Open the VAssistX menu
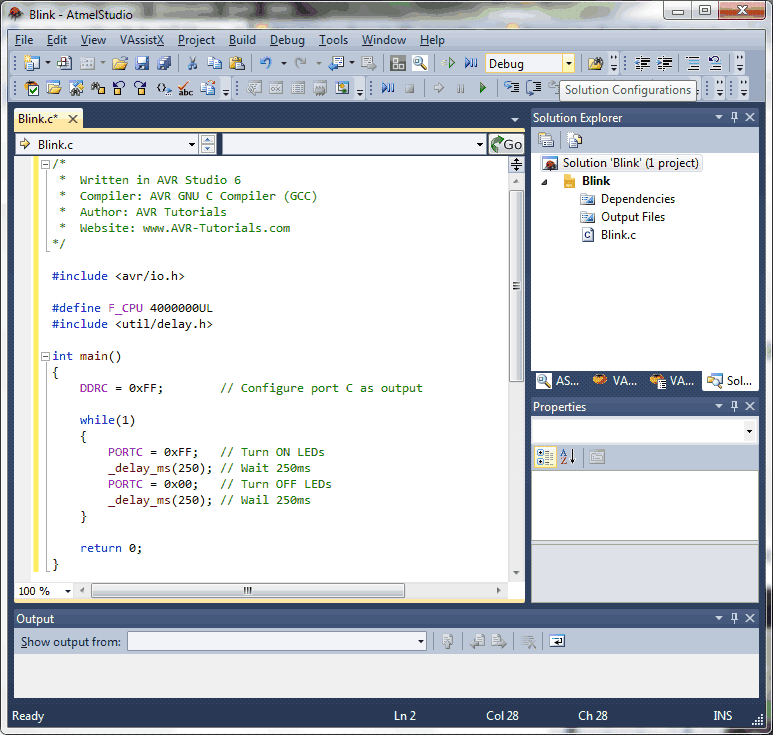The image size is (773, 735). pyautogui.click(x=142, y=40)
